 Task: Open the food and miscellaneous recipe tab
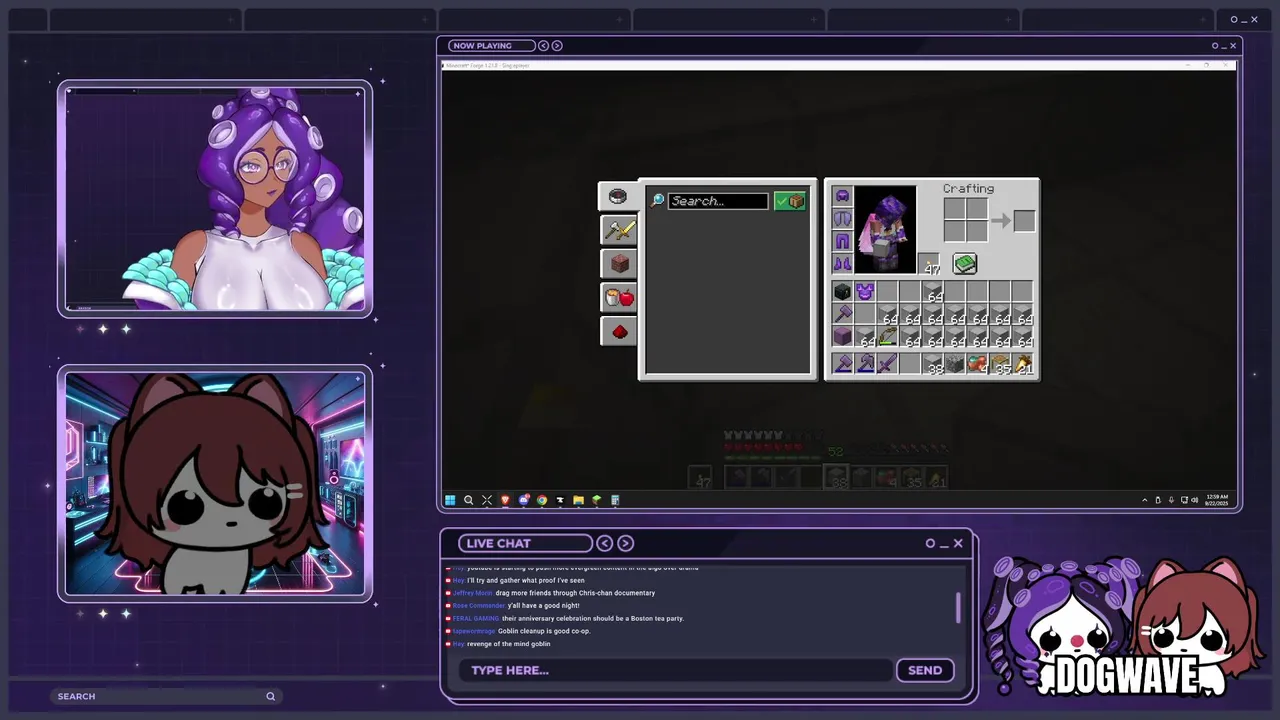tap(618, 298)
